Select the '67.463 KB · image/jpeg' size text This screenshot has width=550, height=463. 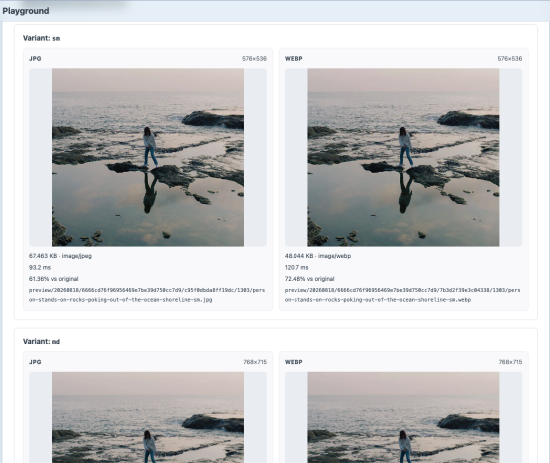point(60,256)
